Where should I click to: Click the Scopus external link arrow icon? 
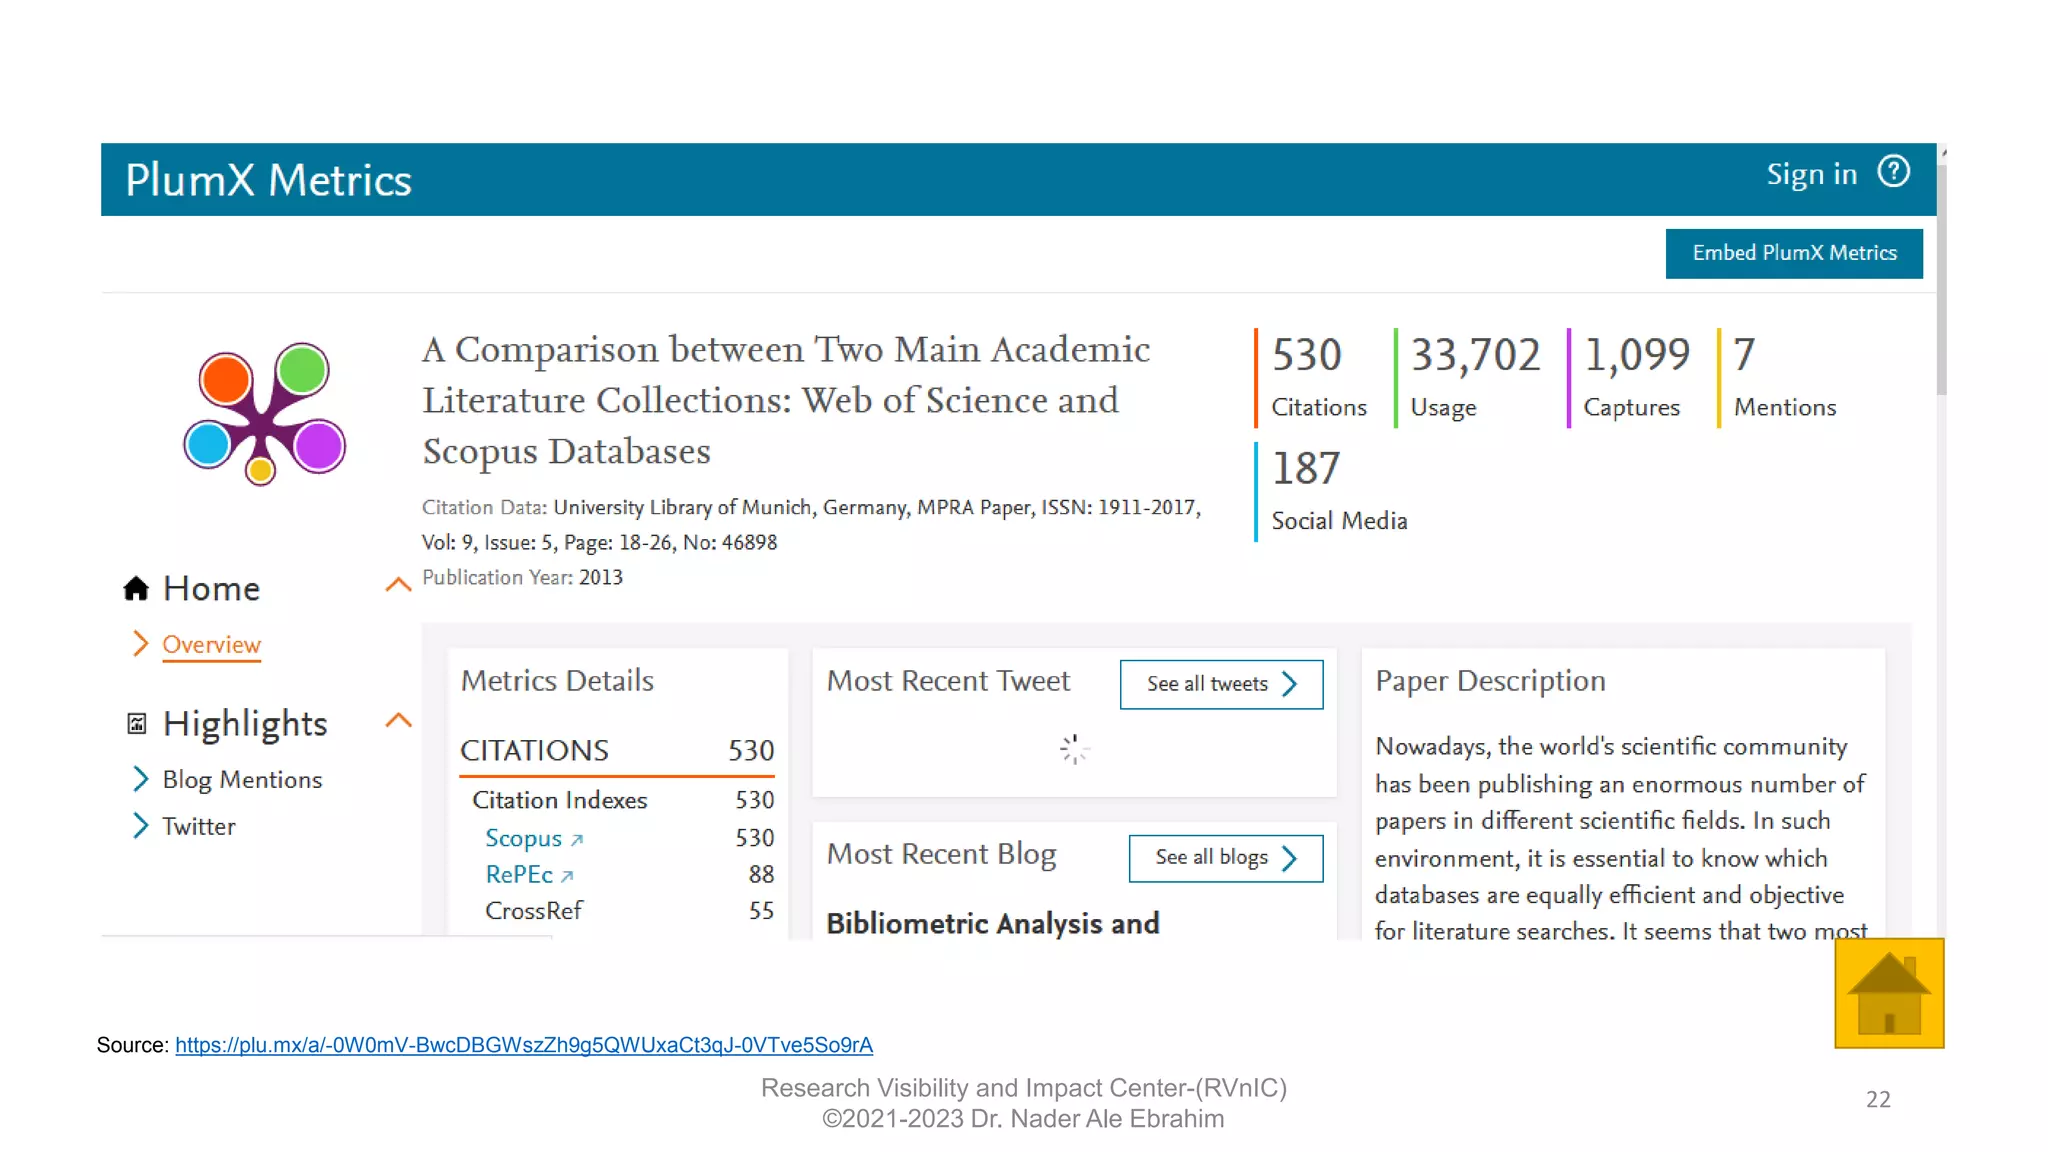pyautogui.click(x=577, y=840)
